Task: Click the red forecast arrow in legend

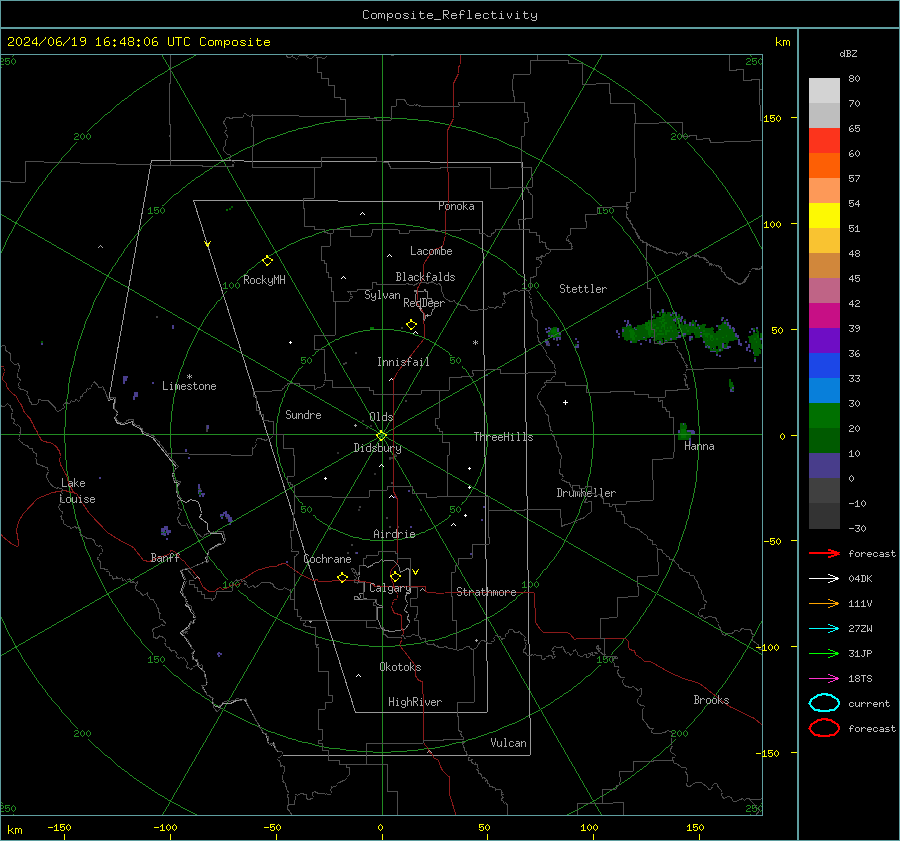Action: (x=824, y=553)
